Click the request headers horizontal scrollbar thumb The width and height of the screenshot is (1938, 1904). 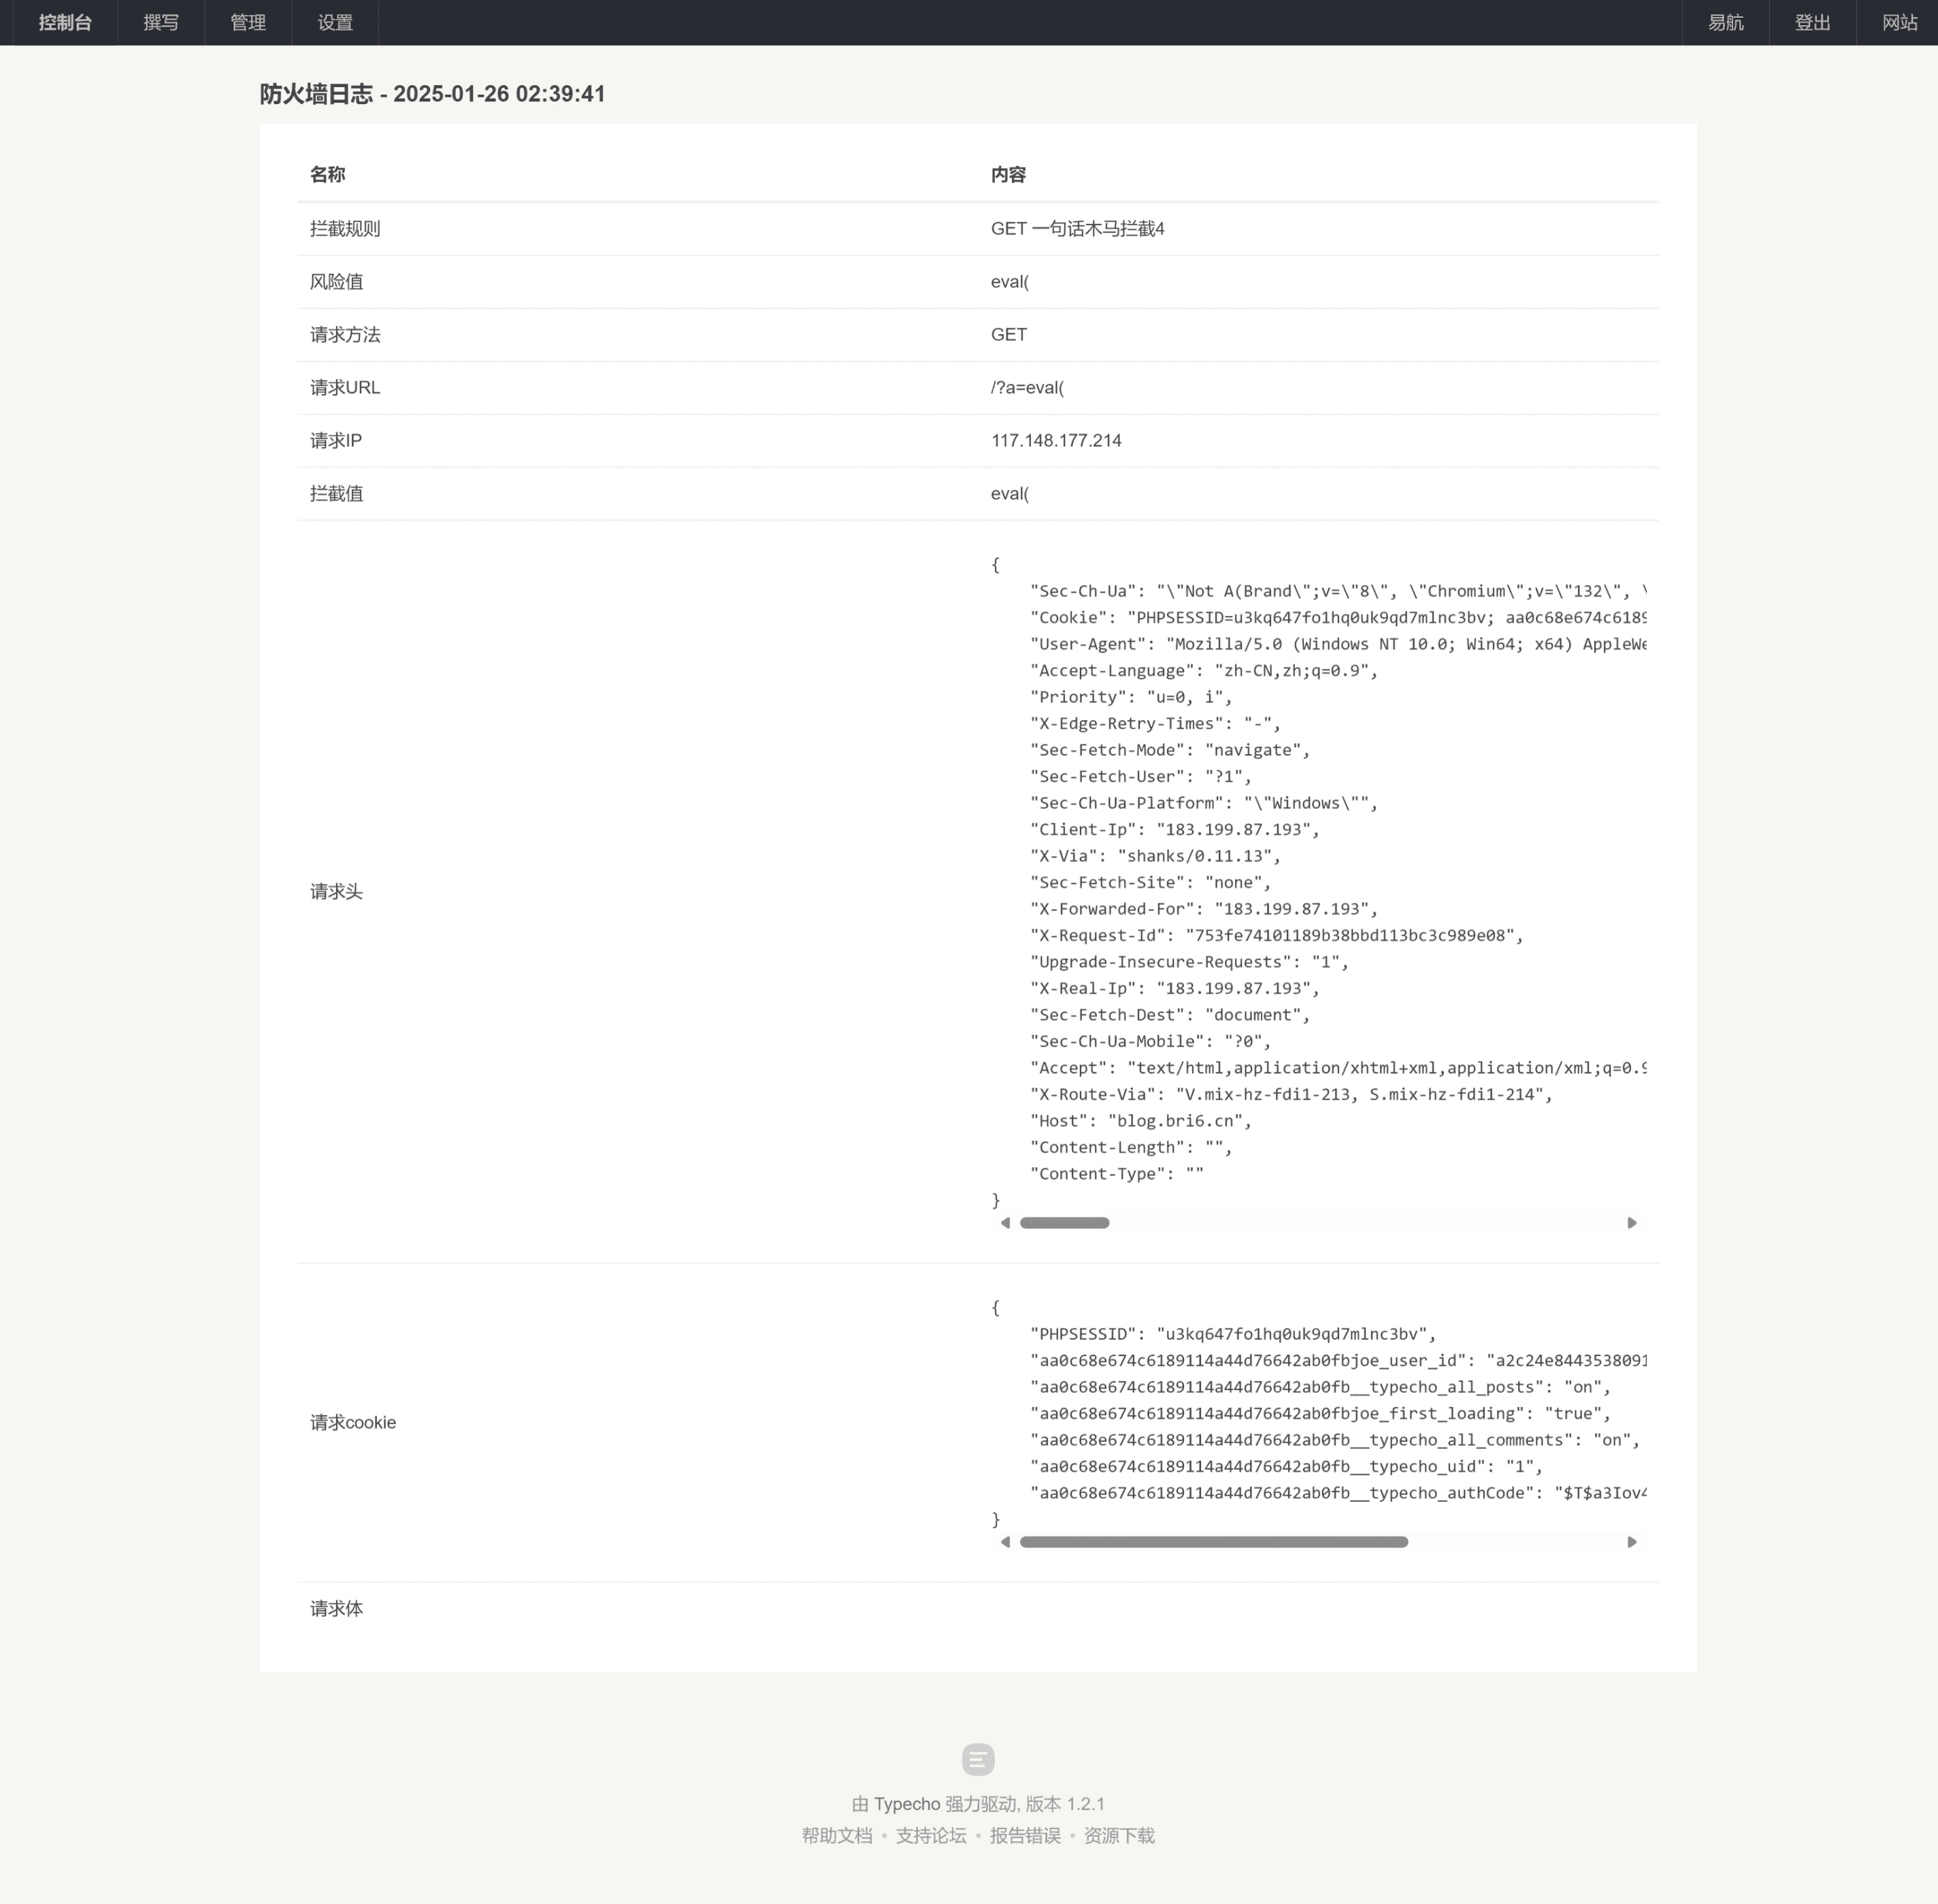tap(1064, 1223)
